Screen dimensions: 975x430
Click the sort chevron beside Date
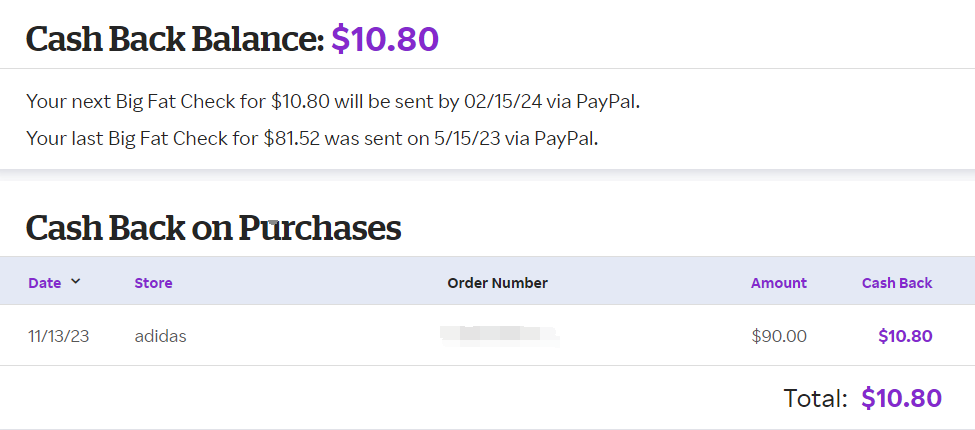[76, 282]
